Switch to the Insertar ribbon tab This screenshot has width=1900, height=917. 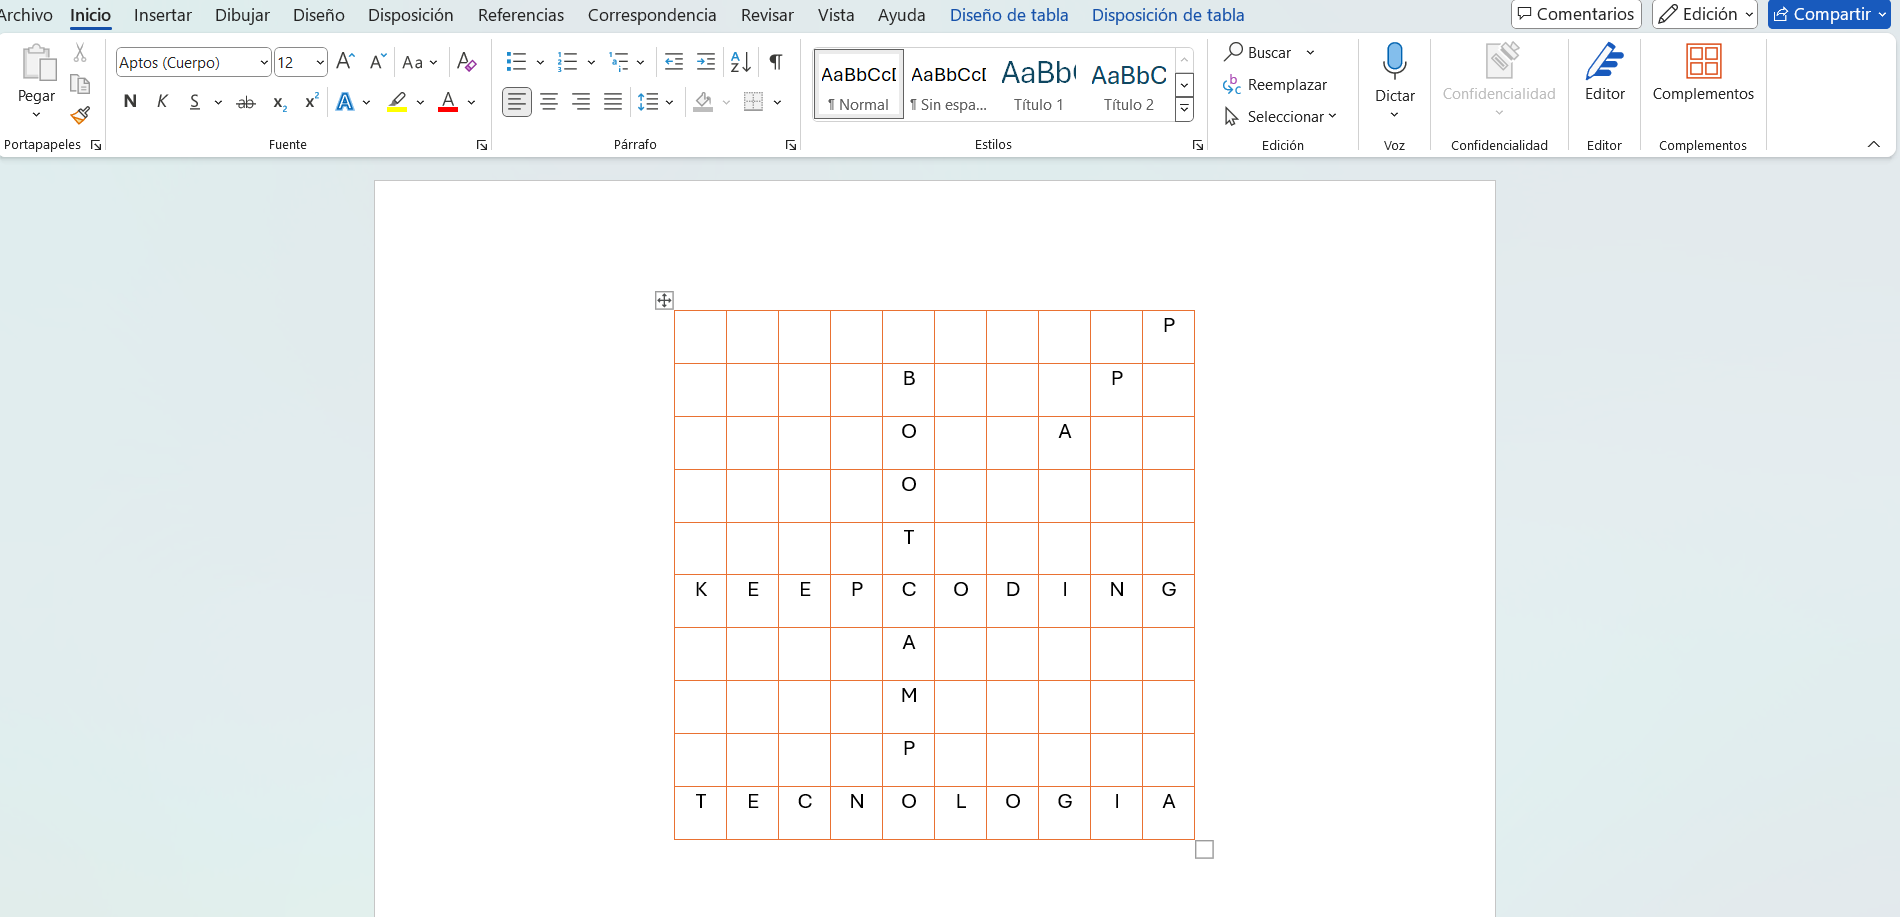(162, 15)
